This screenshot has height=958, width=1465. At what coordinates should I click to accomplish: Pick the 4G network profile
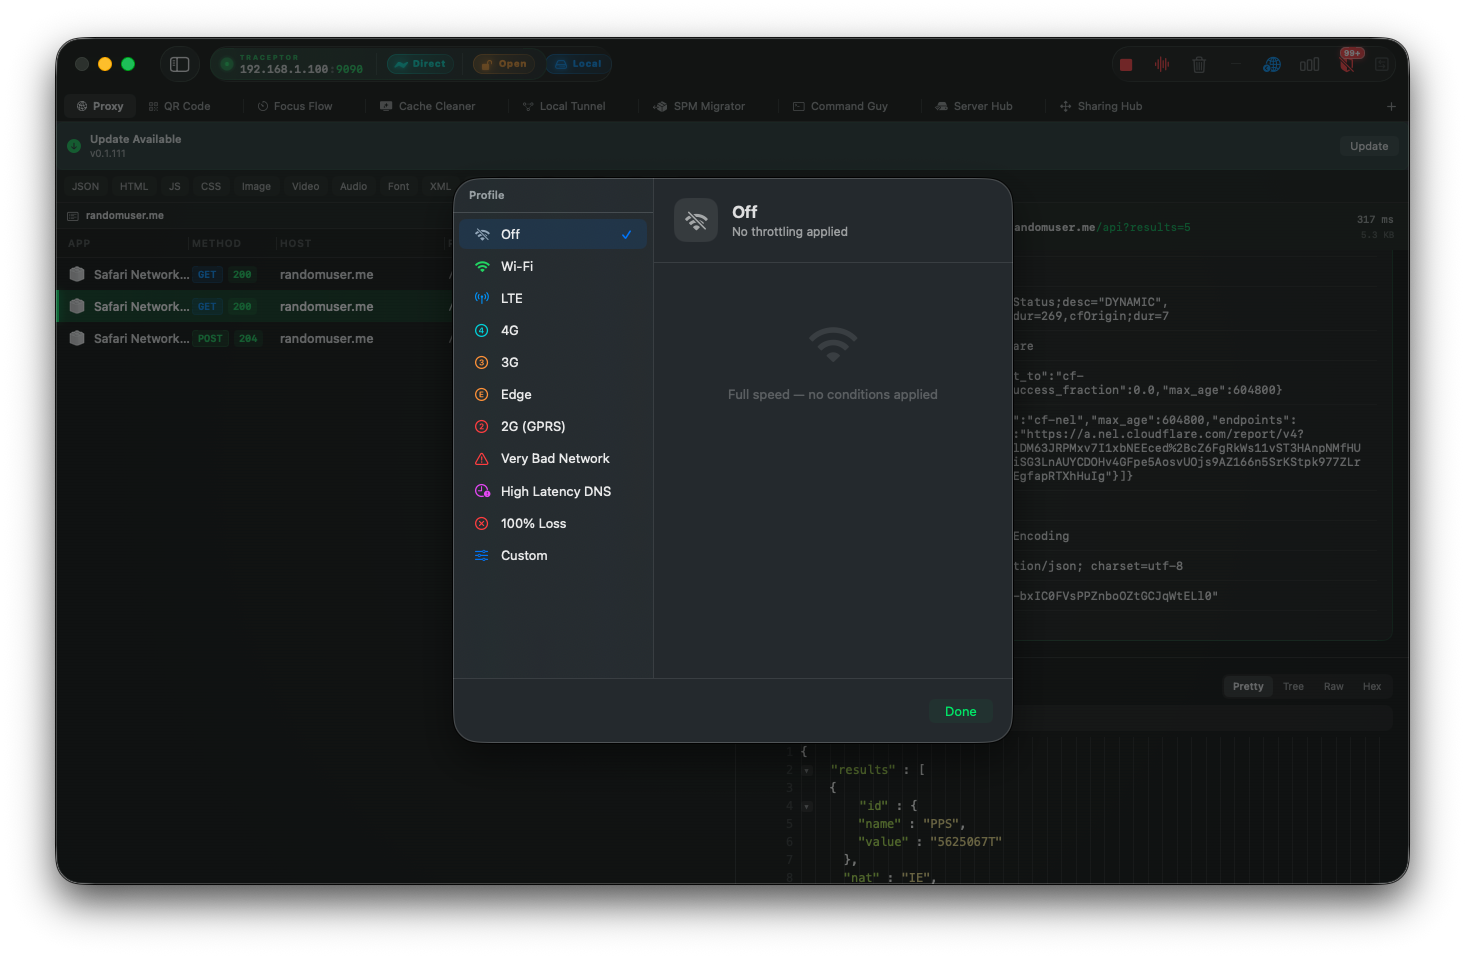click(553, 330)
